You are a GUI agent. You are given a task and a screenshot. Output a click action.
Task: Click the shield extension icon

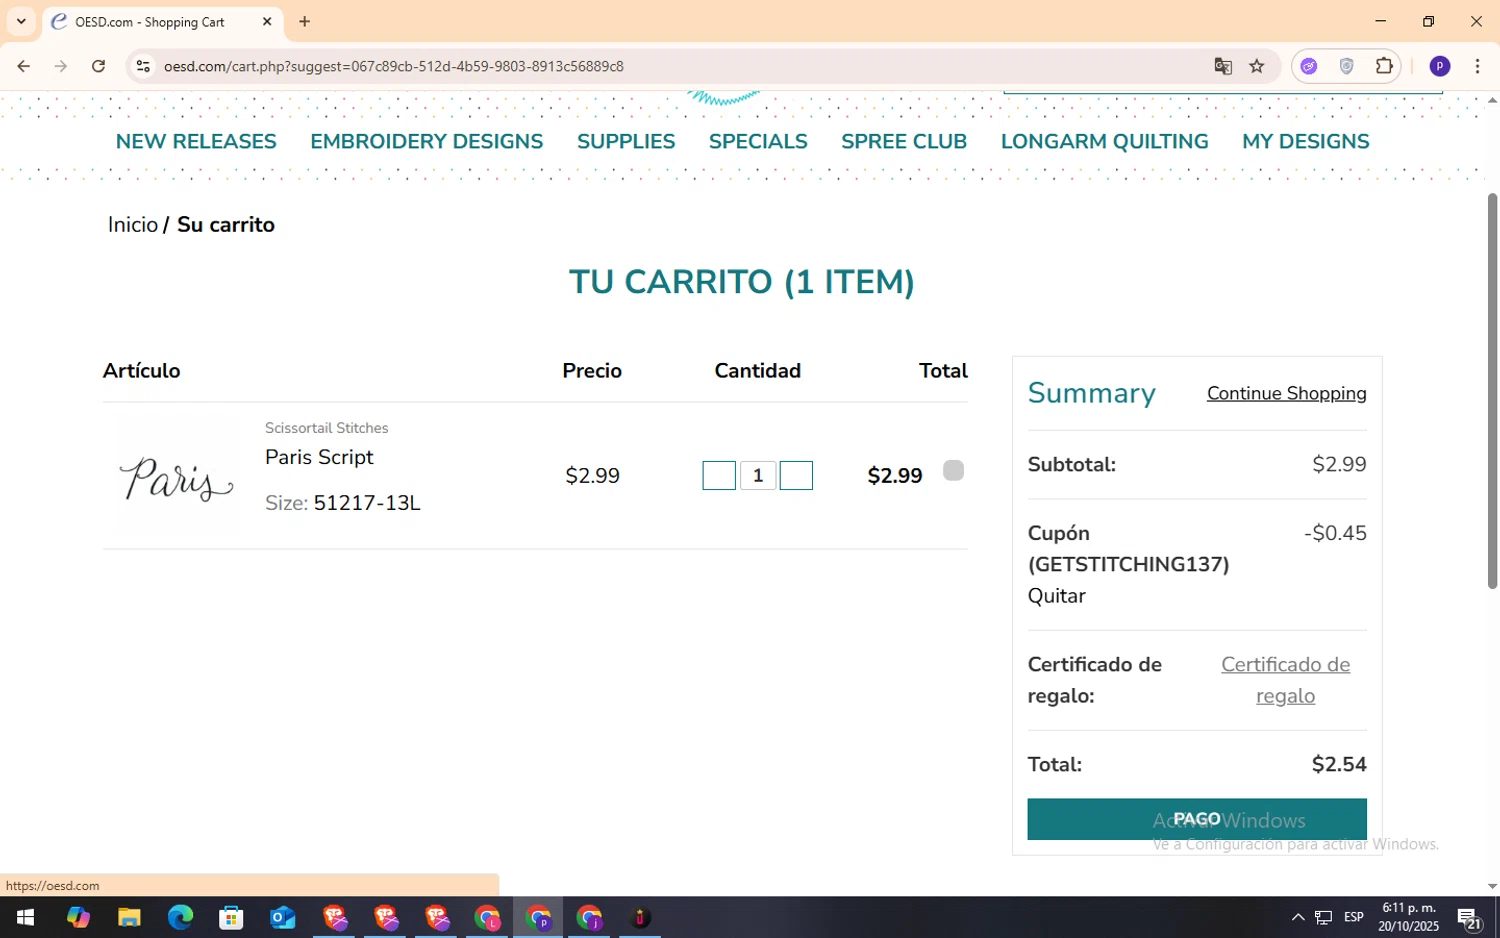[x=1347, y=66]
